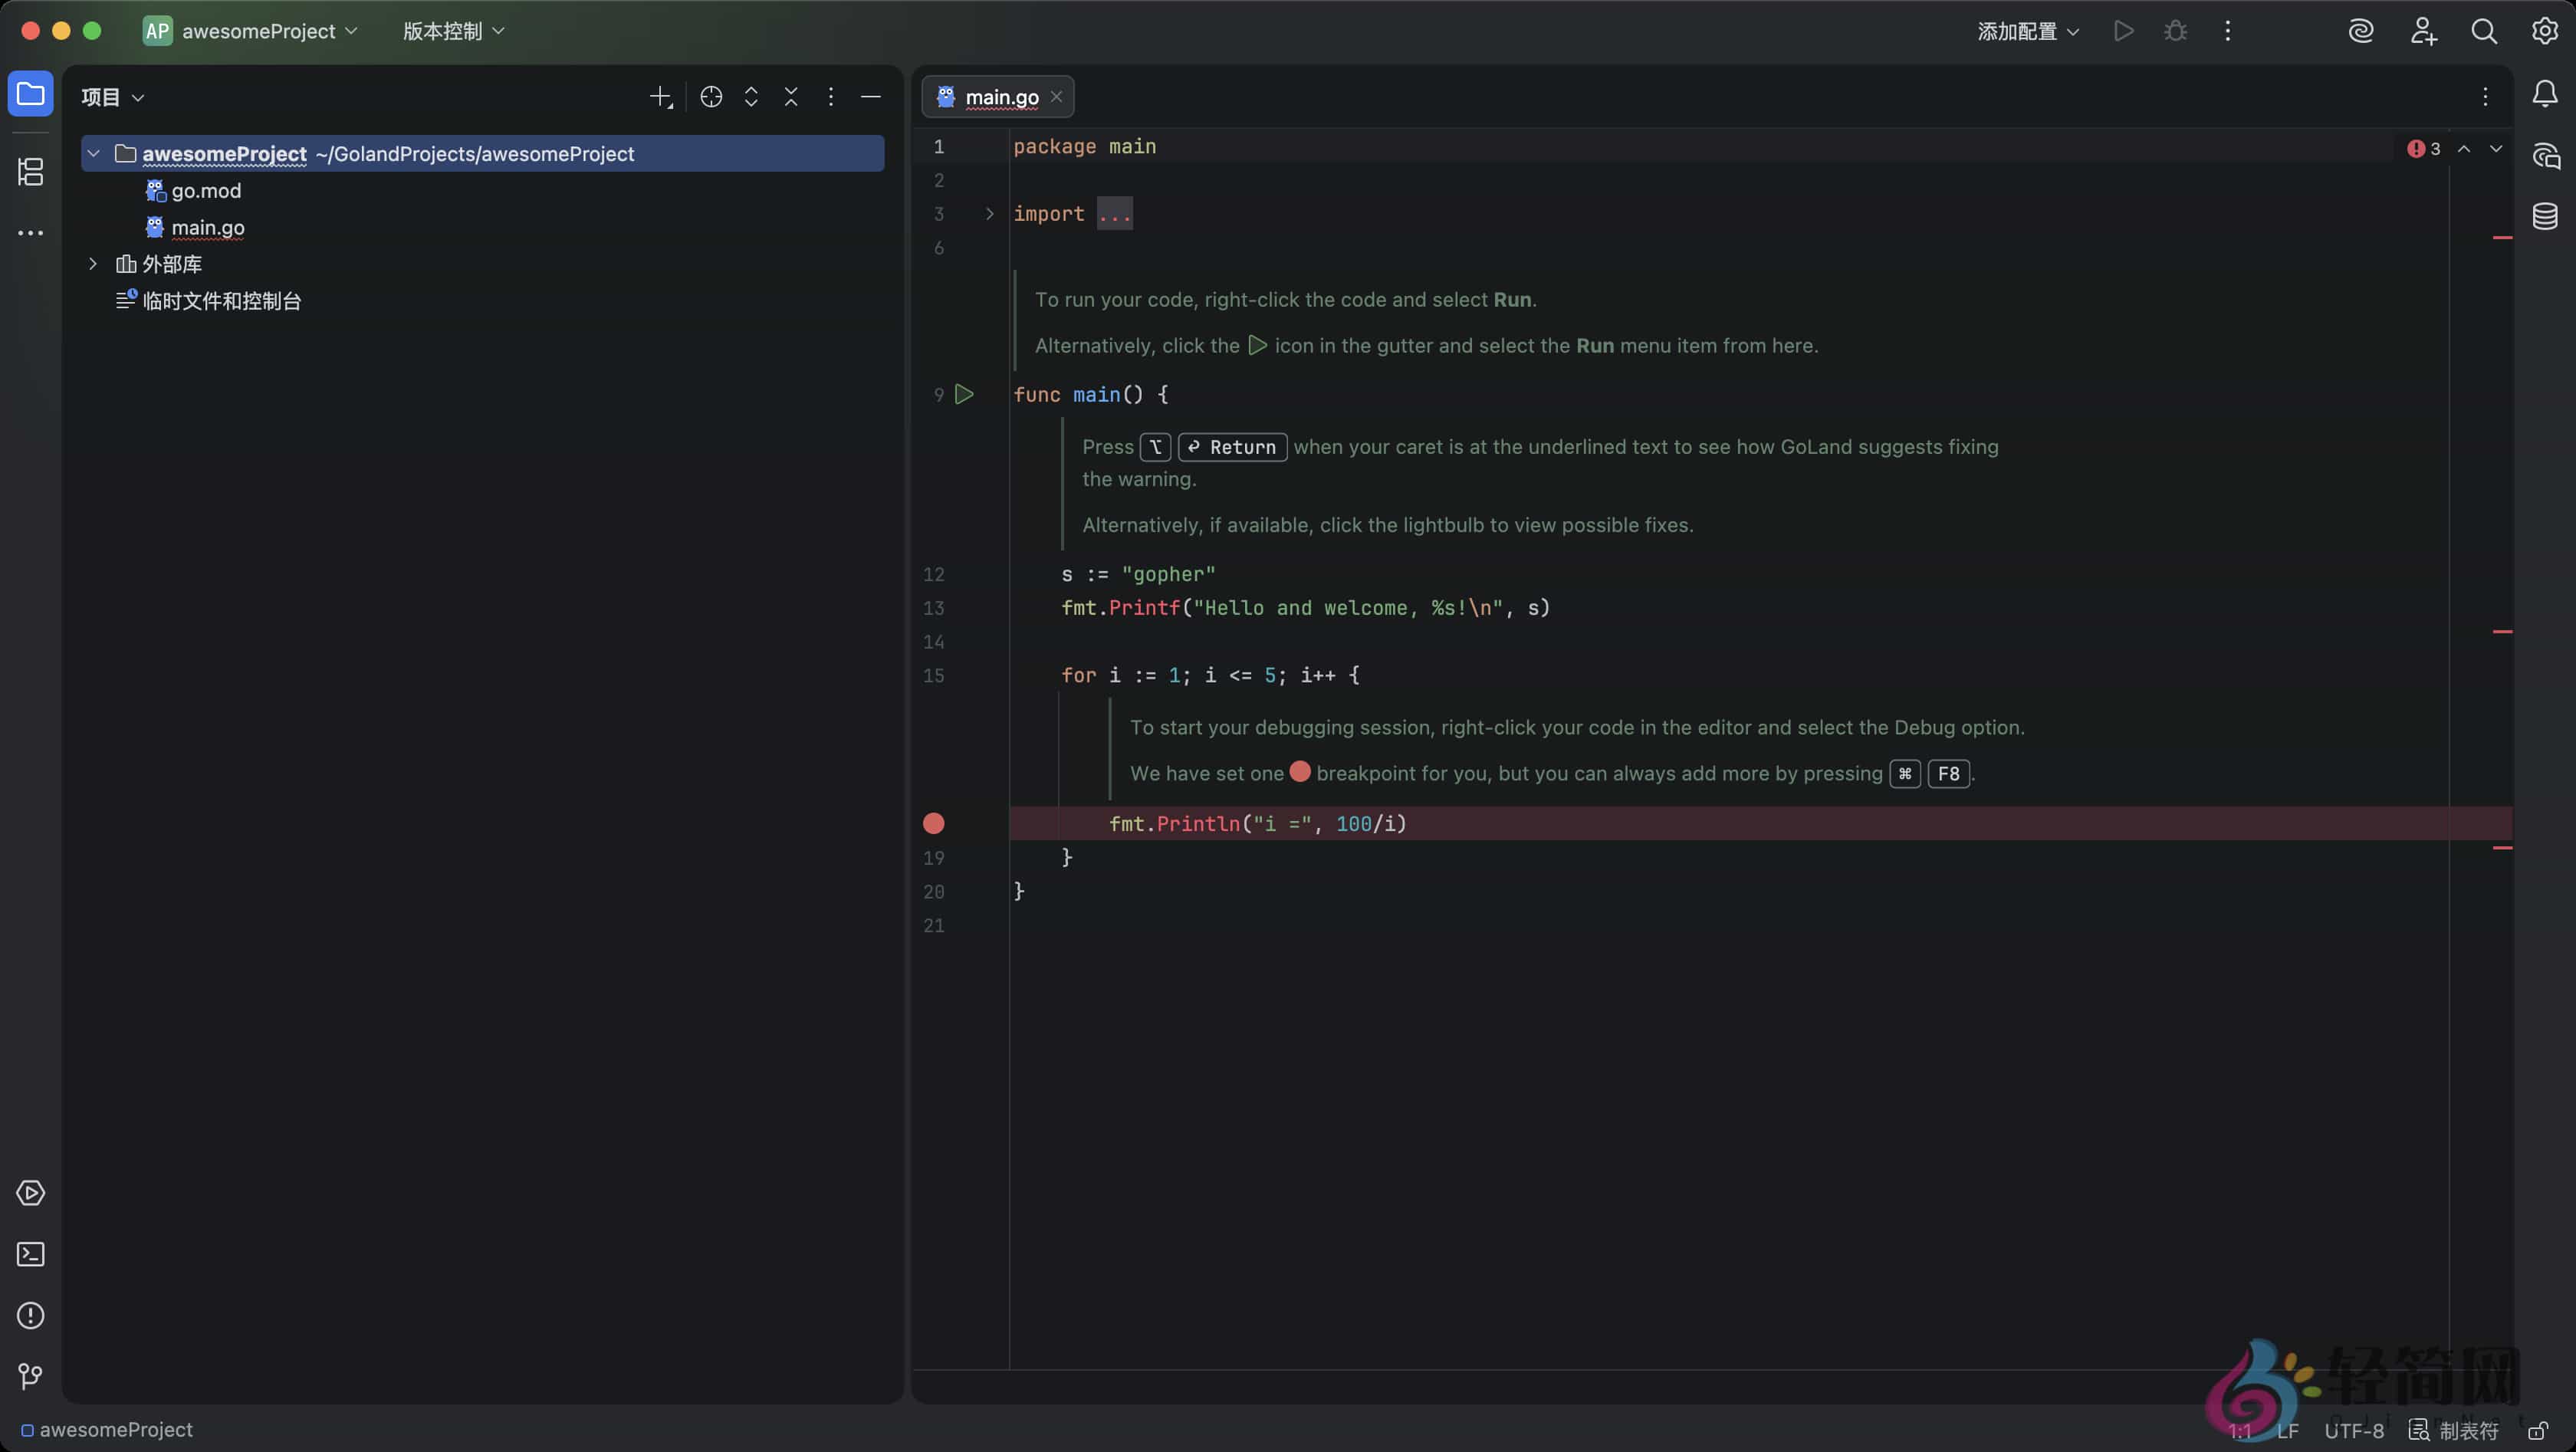The height and width of the screenshot is (1452, 2576).
Task: Select opened file with the locate target icon
Action: tap(710, 96)
